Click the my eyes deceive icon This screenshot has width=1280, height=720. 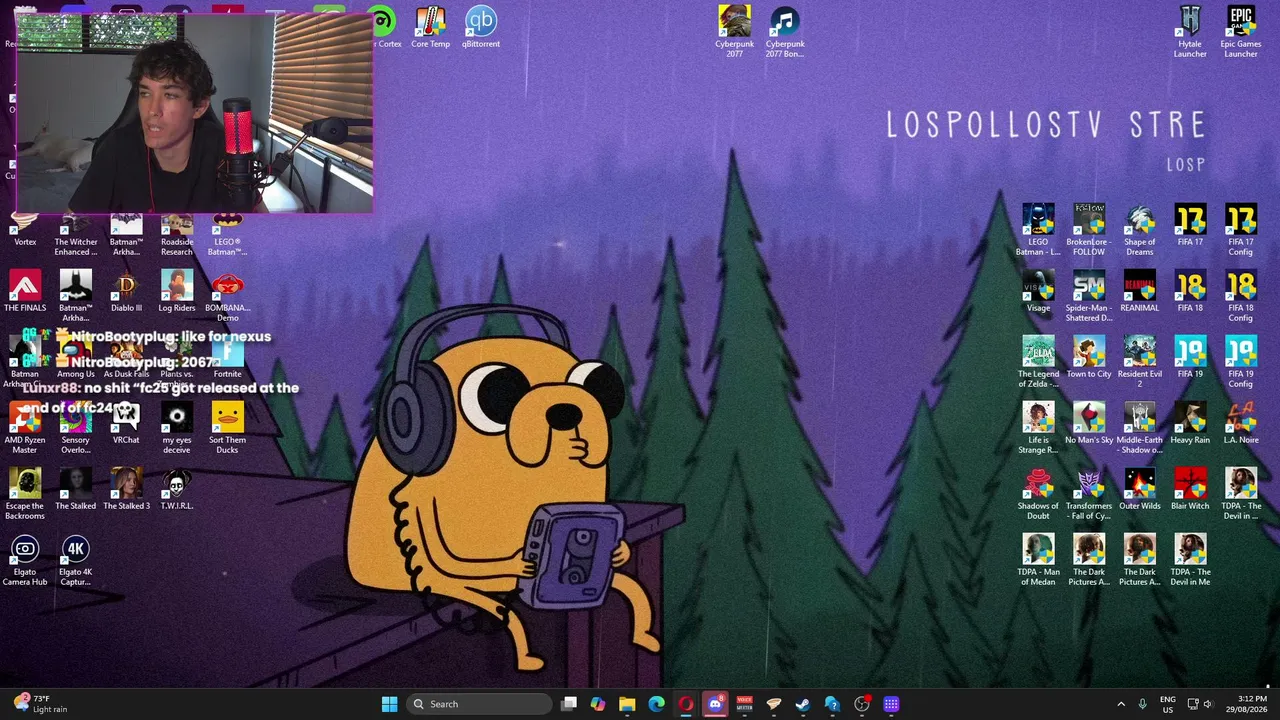coord(177,428)
